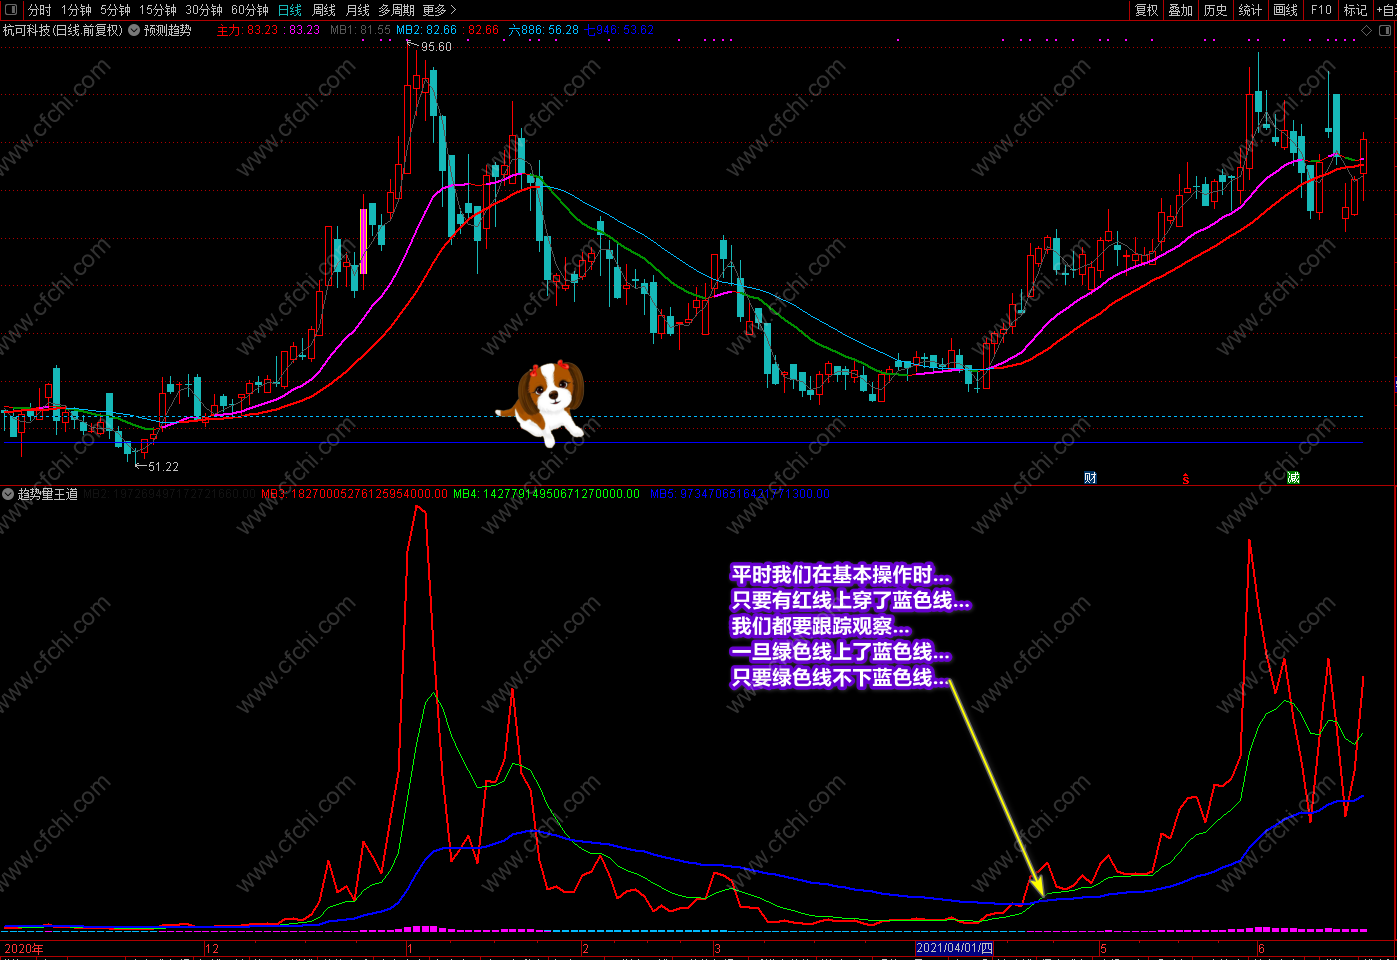Click the blue MB5 value in lower panel
Viewport: 1397px width, 960px height.
tap(740, 494)
